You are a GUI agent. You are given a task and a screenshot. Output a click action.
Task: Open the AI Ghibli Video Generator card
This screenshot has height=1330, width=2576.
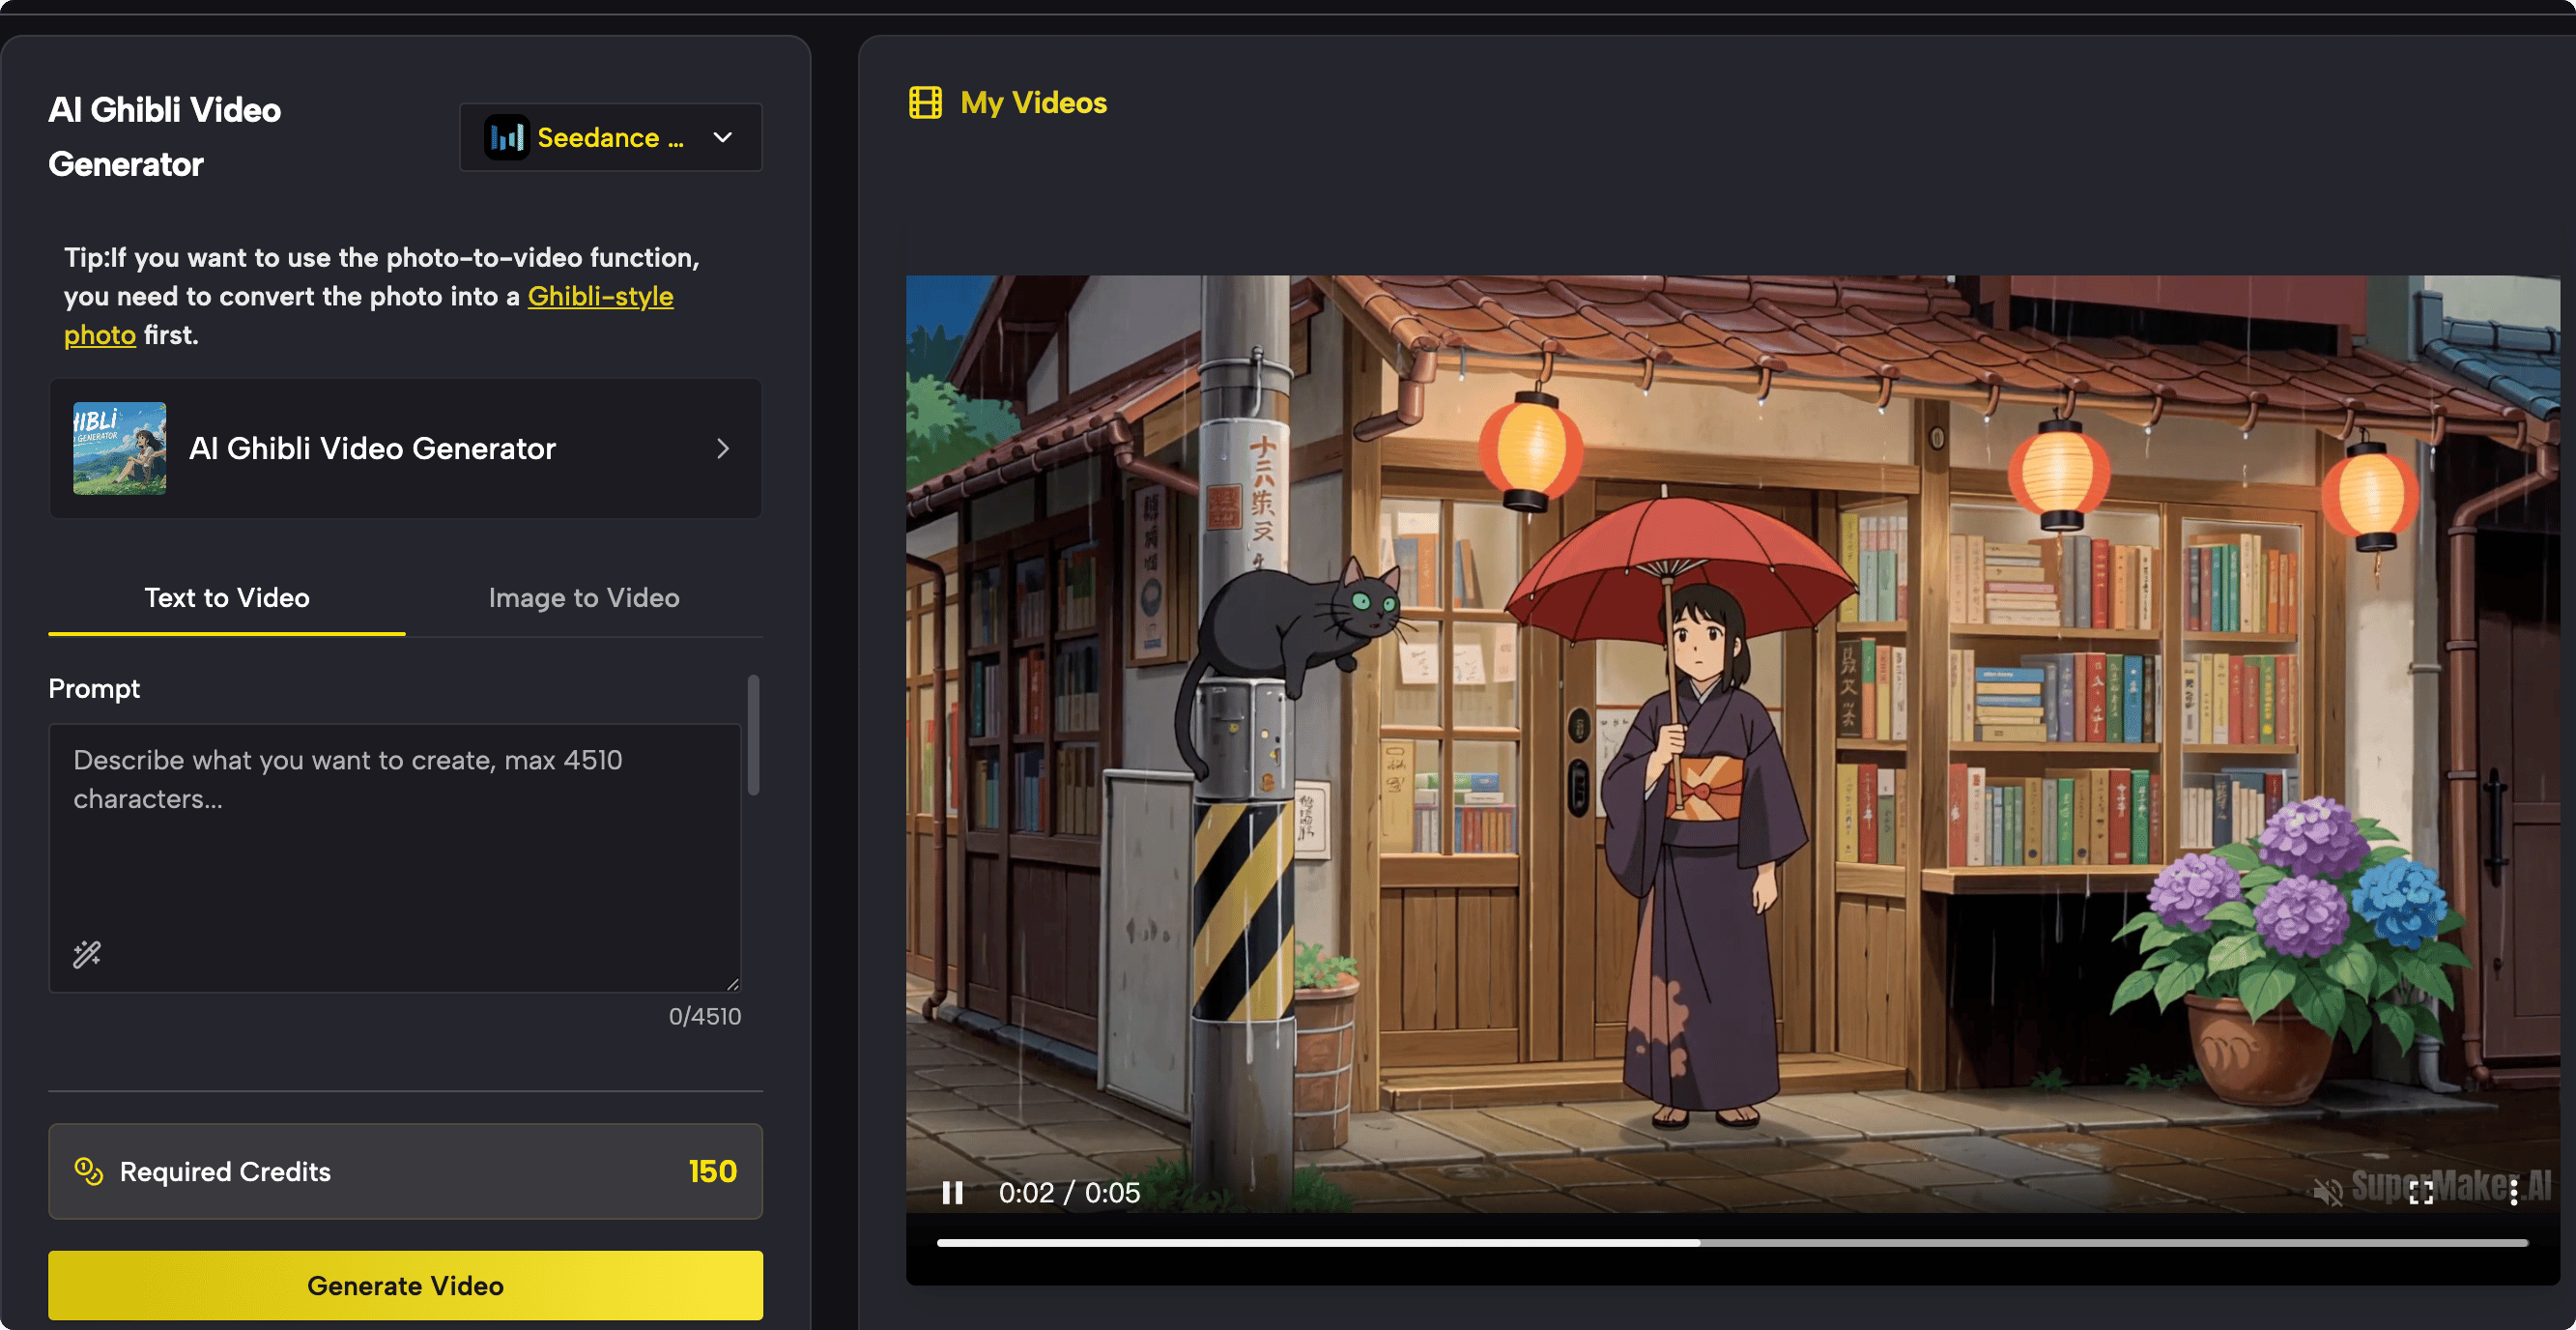point(405,448)
